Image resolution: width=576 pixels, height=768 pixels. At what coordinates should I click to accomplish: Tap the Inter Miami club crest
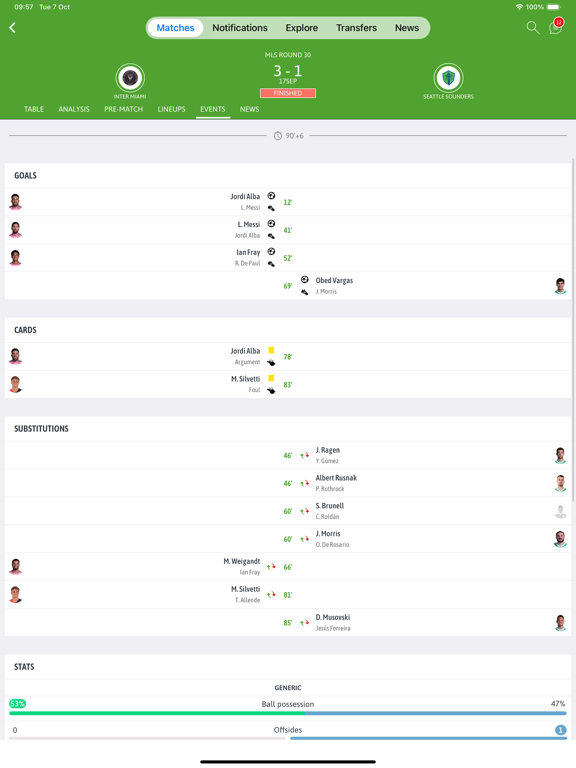point(130,78)
